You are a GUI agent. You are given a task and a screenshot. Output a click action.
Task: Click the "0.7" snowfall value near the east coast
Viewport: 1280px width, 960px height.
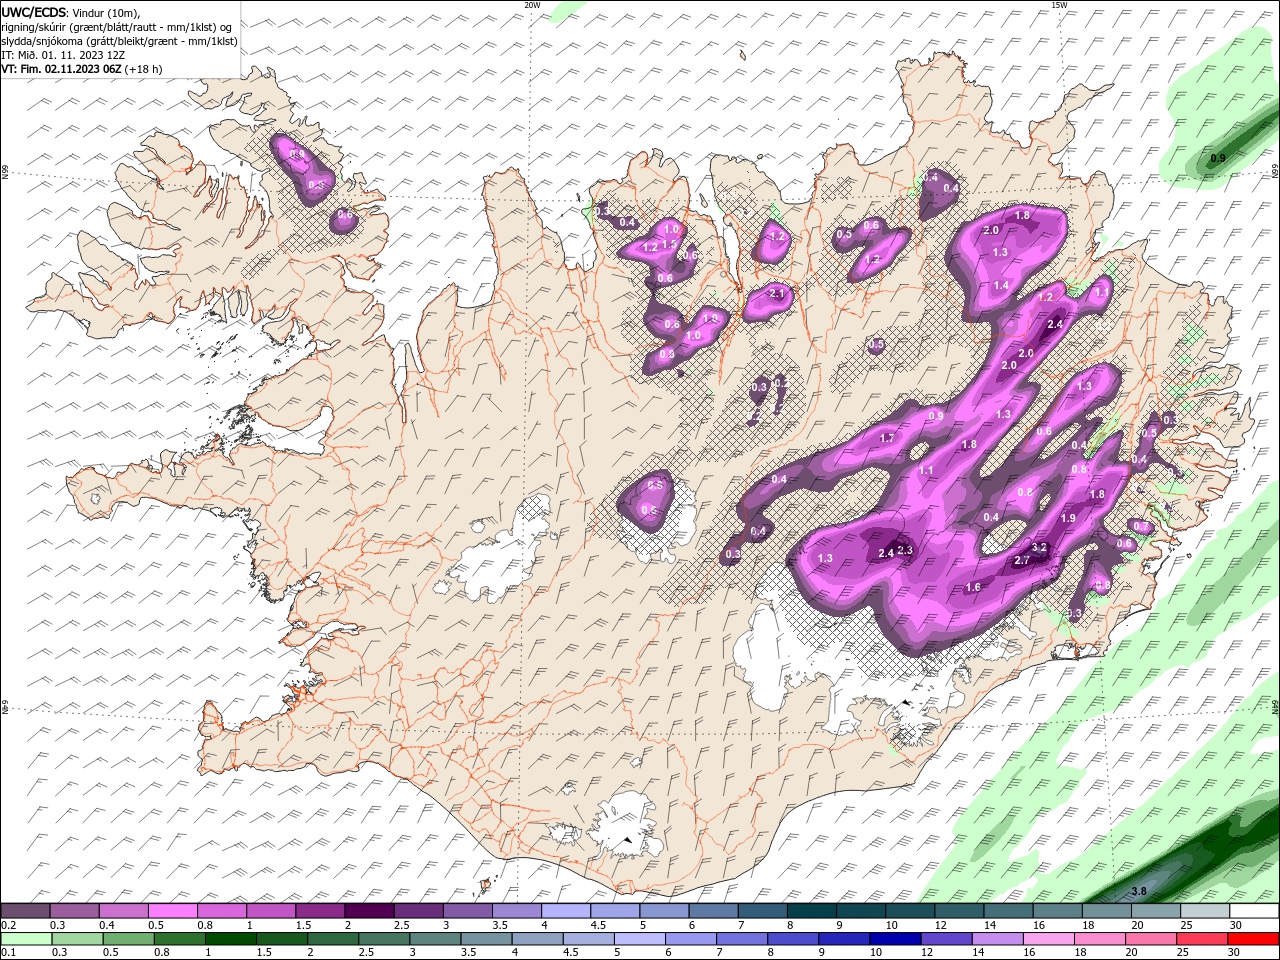coord(1141,526)
